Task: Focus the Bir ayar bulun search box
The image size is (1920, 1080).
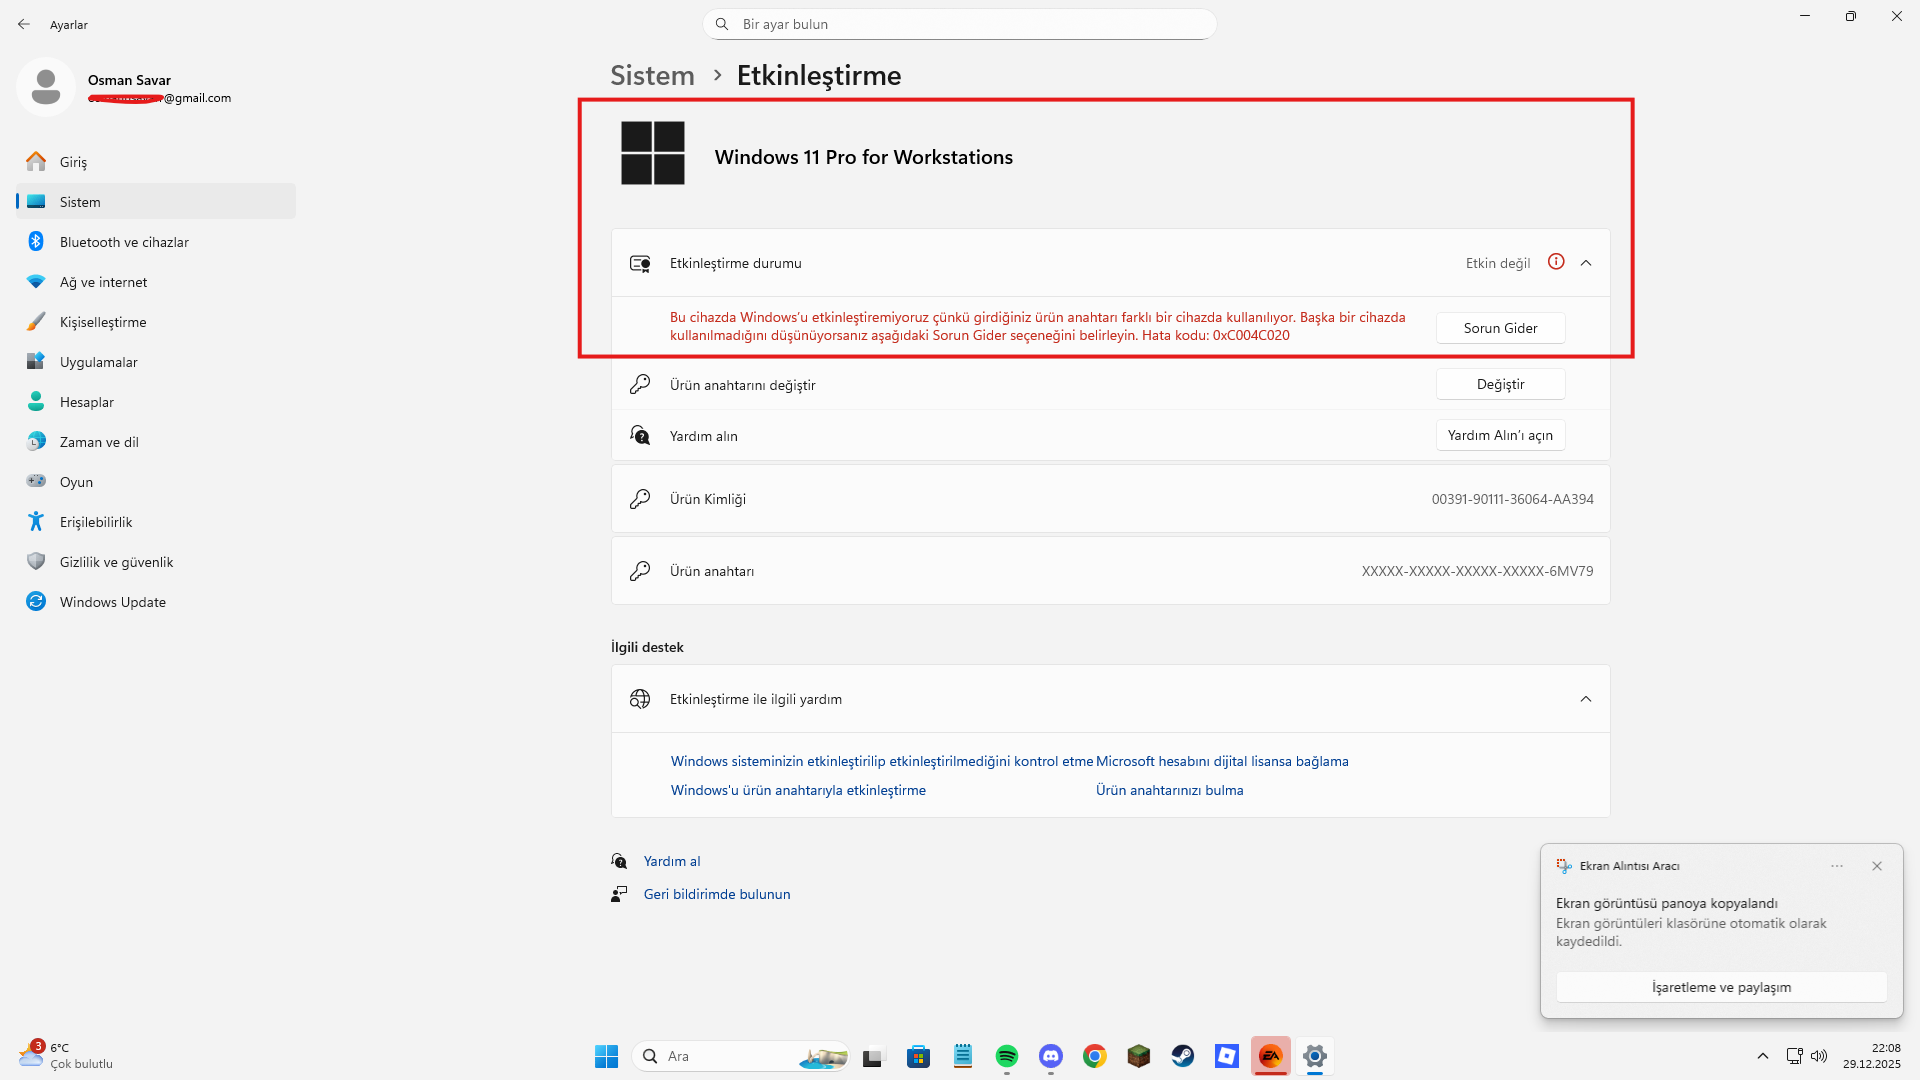Action: 960,24
